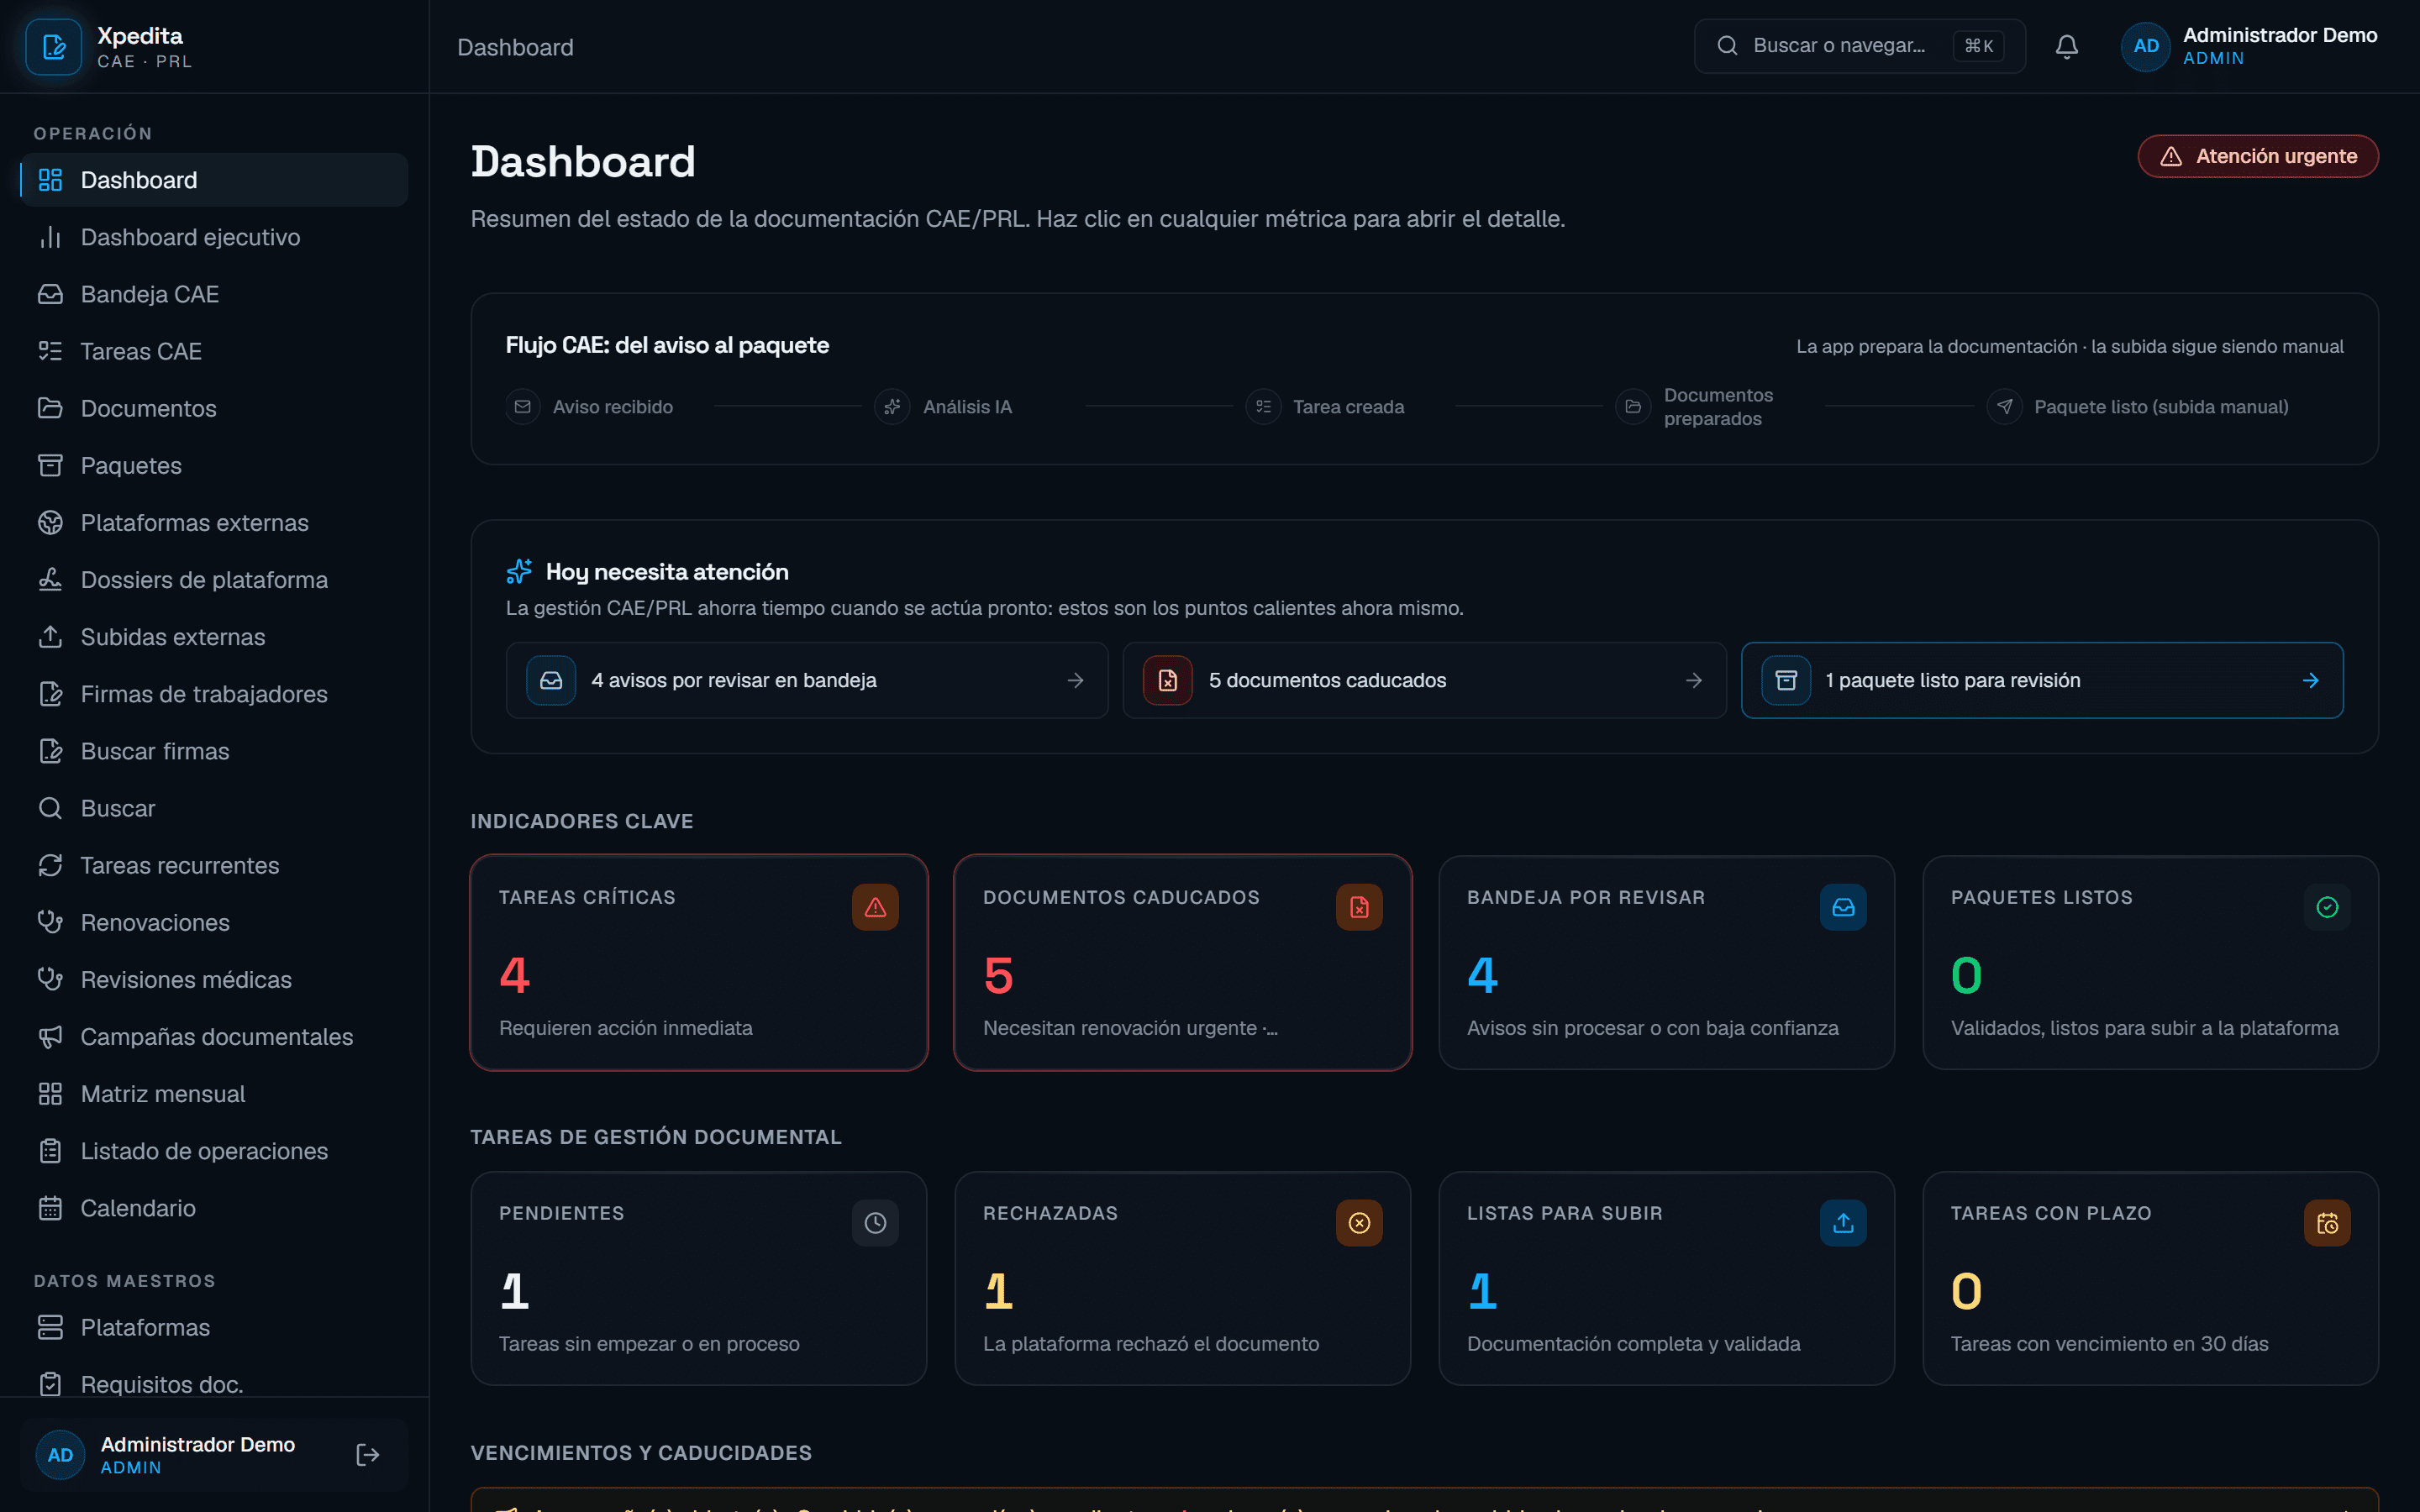Image resolution: width=2420 pixels, height=1512 pixels.
Task: Open the Paquetes listos card
Action: (x=2151, y=963)
